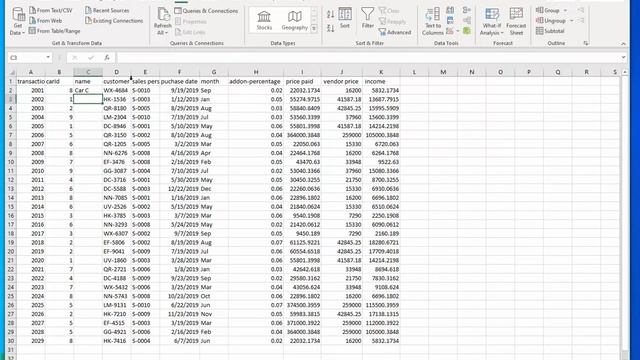Expand the Ungroup dropdown arrow
Screen dimensions: 640x360
571,20
